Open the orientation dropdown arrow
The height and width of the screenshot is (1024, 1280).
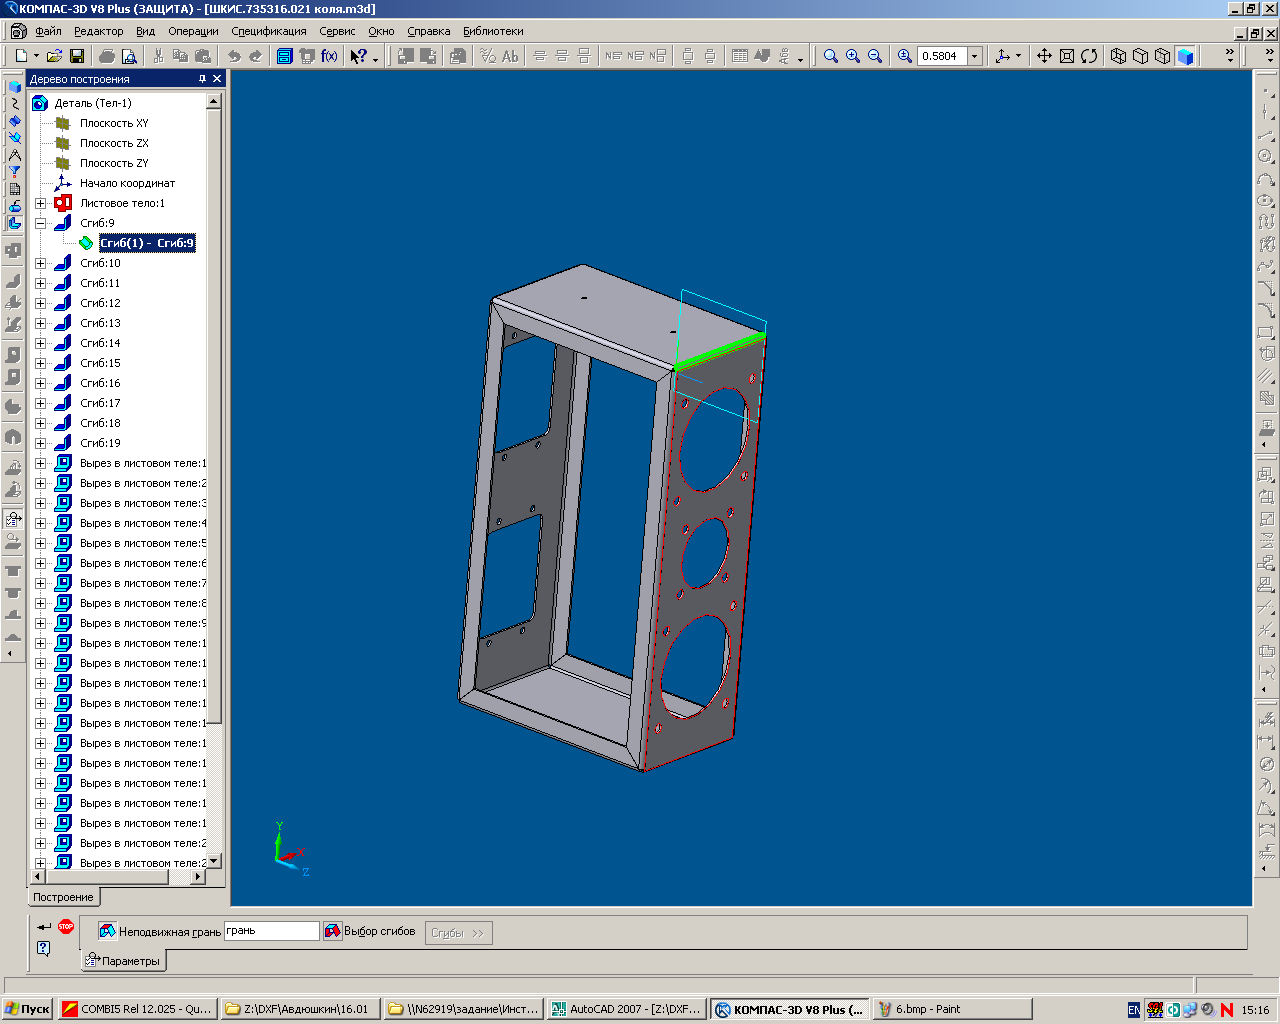pos(1019,56)
